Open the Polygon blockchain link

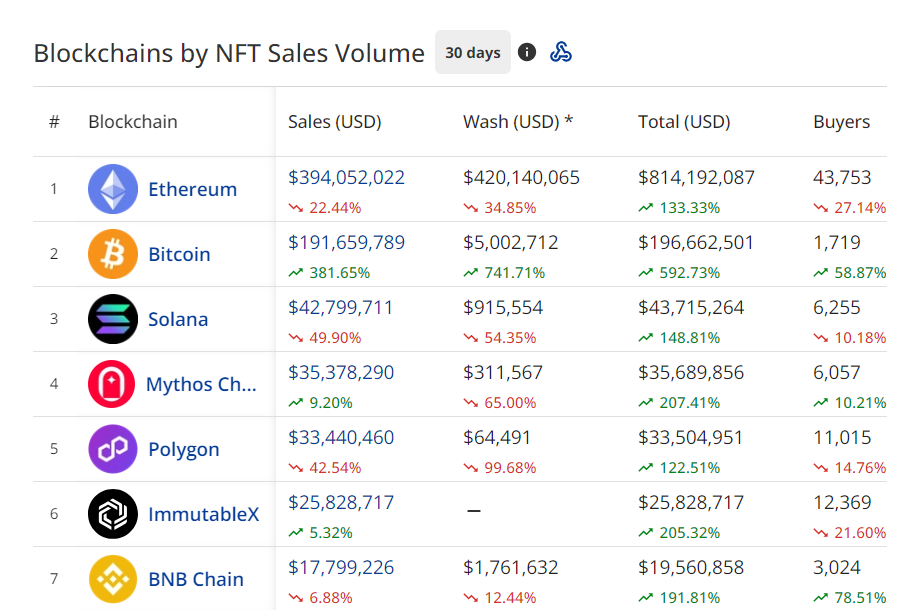tap(184, 449)
